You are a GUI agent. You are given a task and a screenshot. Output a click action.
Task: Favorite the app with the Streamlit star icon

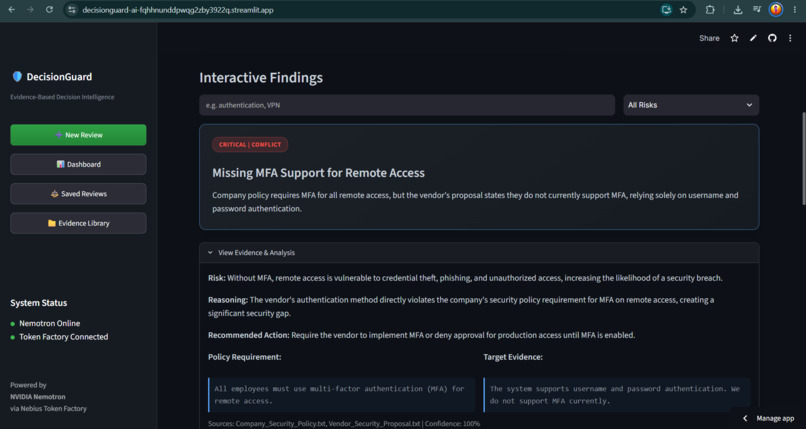pyautogui.click(x=735, y=38)
